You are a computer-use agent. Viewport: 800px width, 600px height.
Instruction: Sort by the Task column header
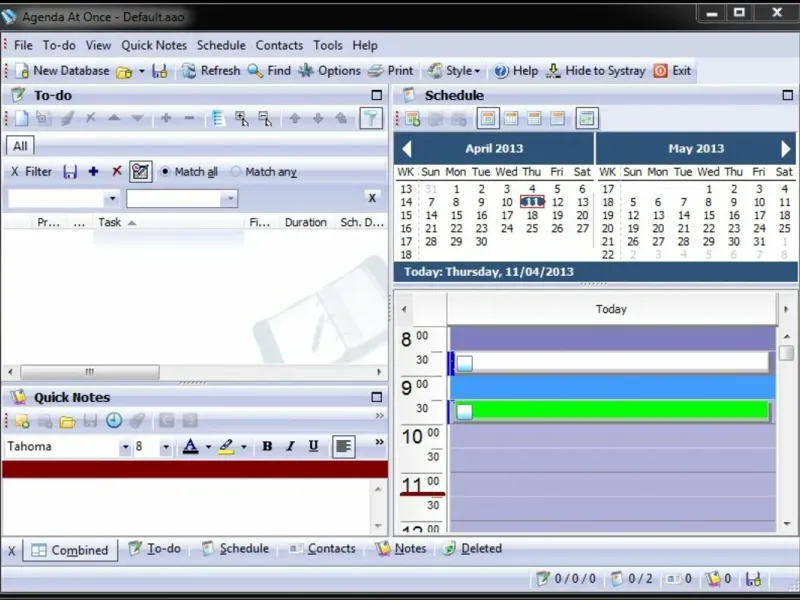click(x=169, y=222)
